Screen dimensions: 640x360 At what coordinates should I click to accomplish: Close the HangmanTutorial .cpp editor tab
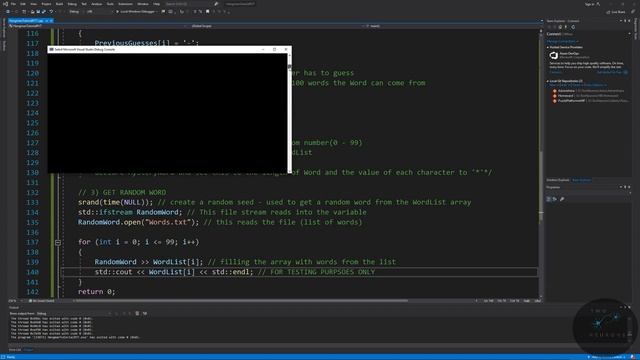click(x=51, y=20)
